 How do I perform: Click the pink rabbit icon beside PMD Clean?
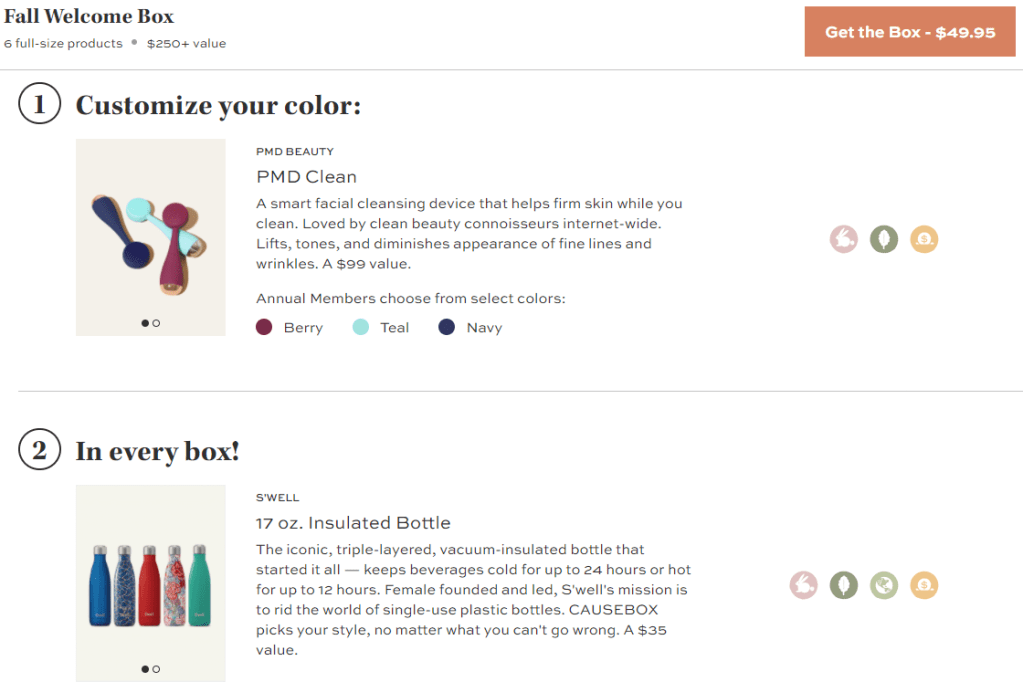844,240
